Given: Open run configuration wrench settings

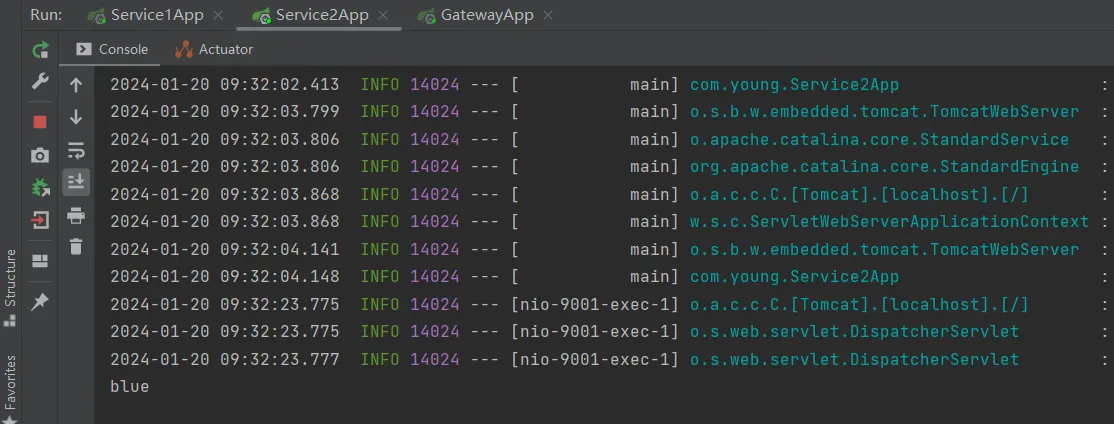Looking at the screenshot, I should point(40,81).
